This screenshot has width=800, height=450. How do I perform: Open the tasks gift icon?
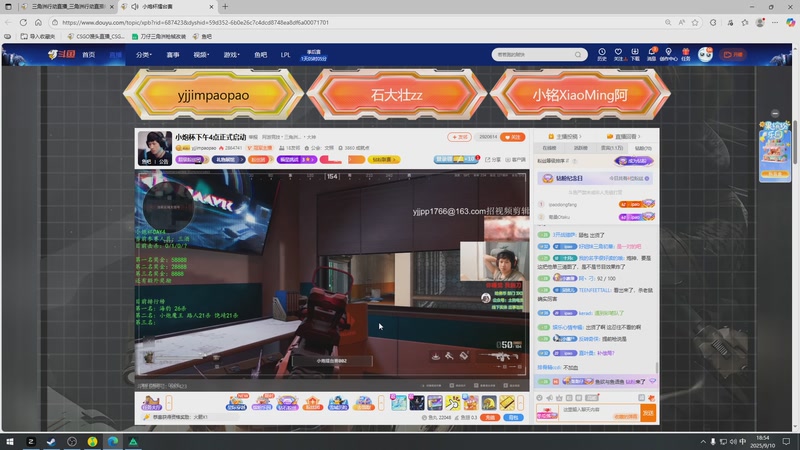click(x=686, y=54)
